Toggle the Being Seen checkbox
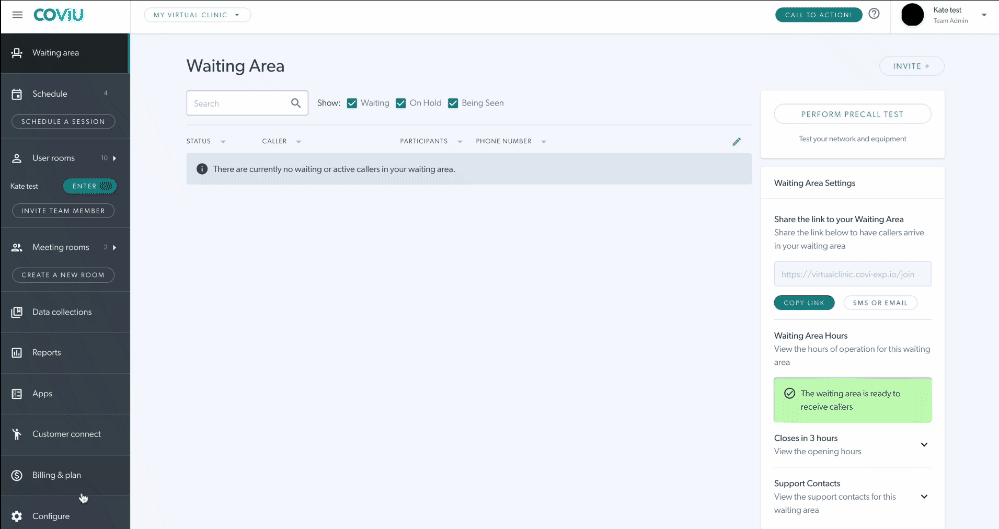This screenshot has height=529, width=999. pyautogui.click(x=453, y=103)
